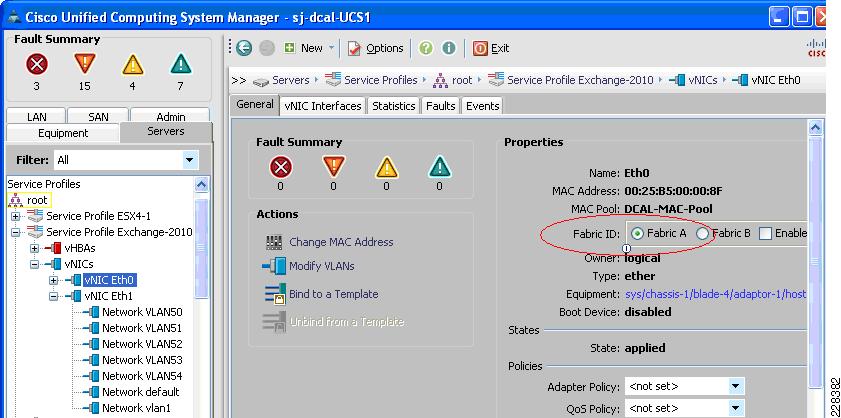
Task: Click the Exit button
Action: click(491, 48)
